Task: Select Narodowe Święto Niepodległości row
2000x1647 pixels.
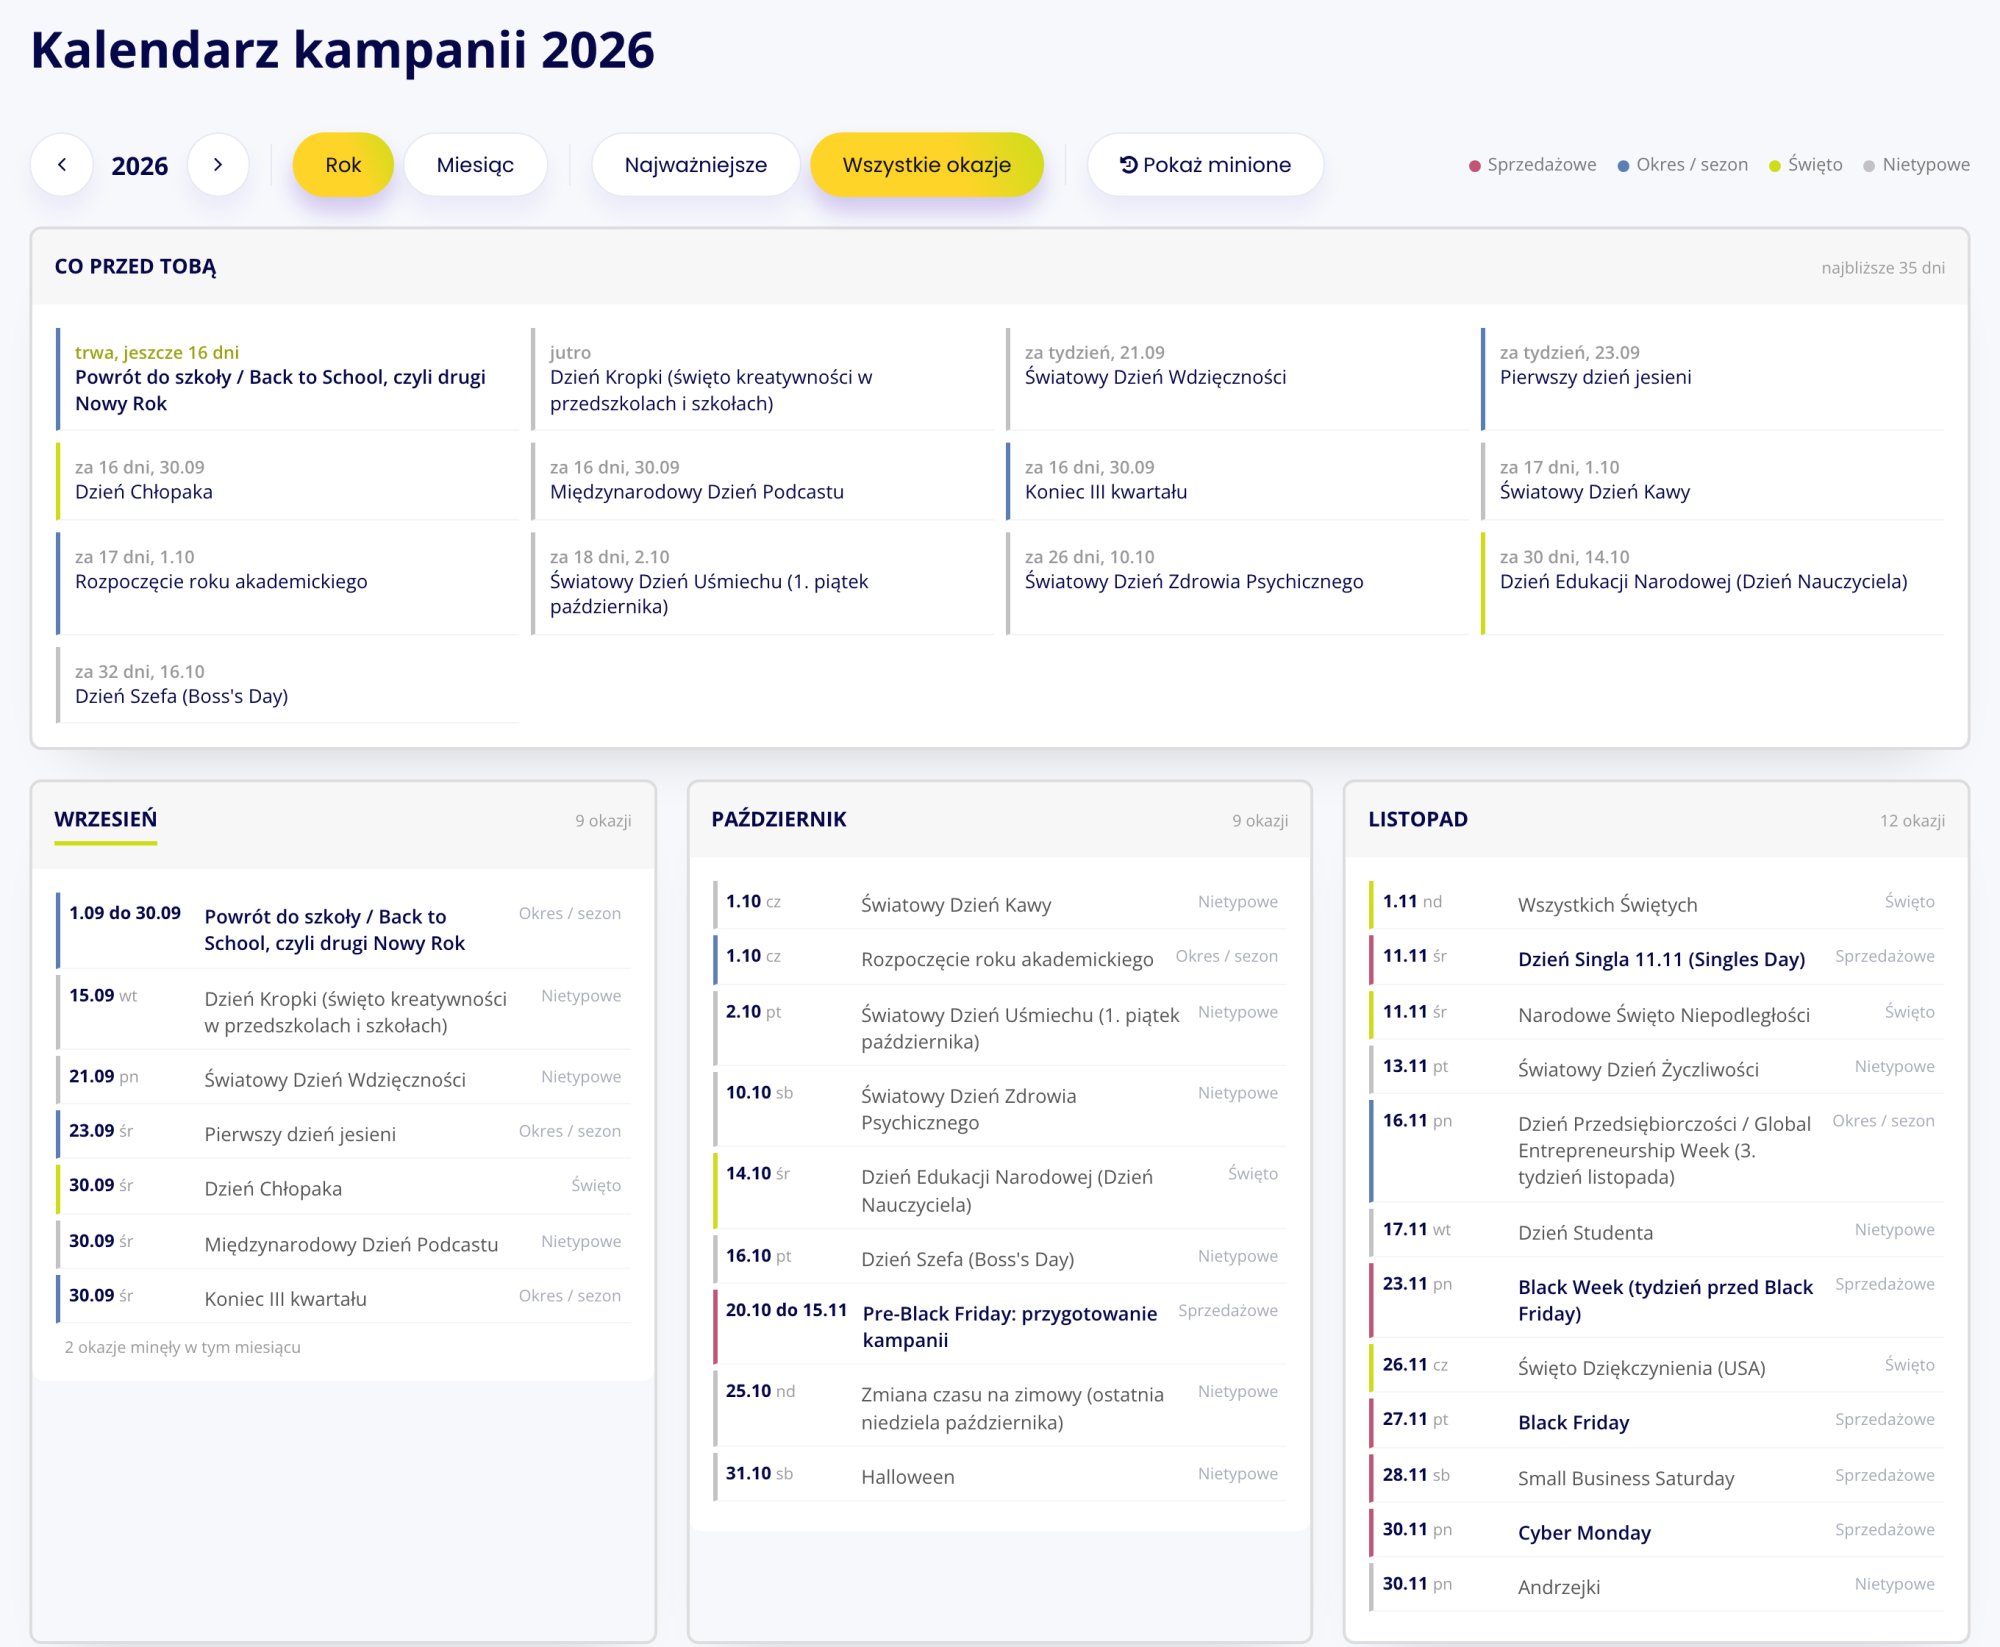Action: (x=1657, y=1013)
